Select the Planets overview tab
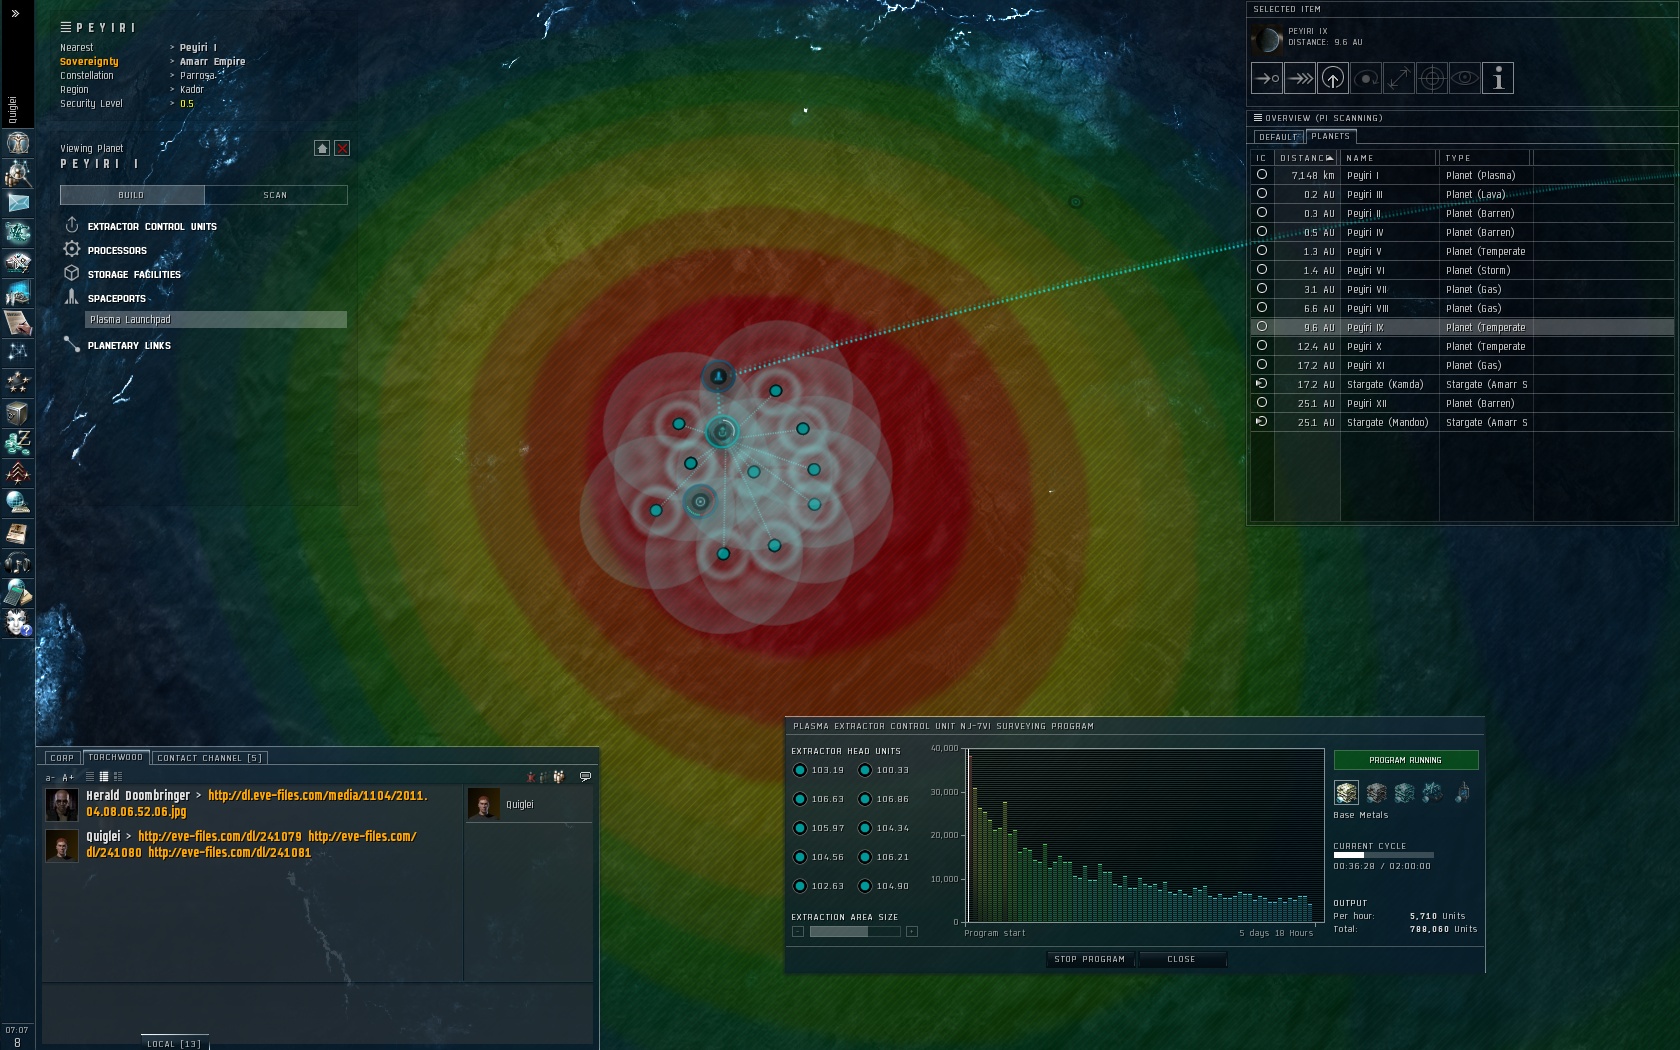The image size is (1680, 1050). [1331, 136]
